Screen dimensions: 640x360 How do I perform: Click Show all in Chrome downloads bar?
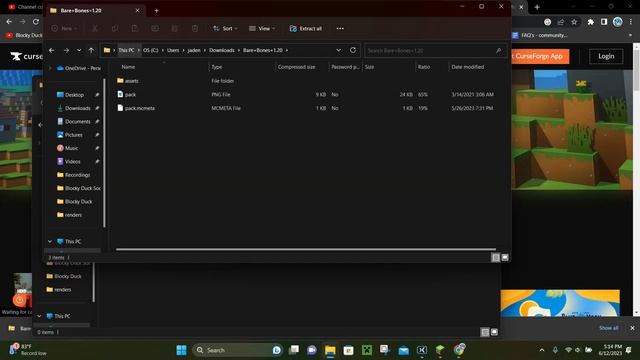tap(609, 328)
